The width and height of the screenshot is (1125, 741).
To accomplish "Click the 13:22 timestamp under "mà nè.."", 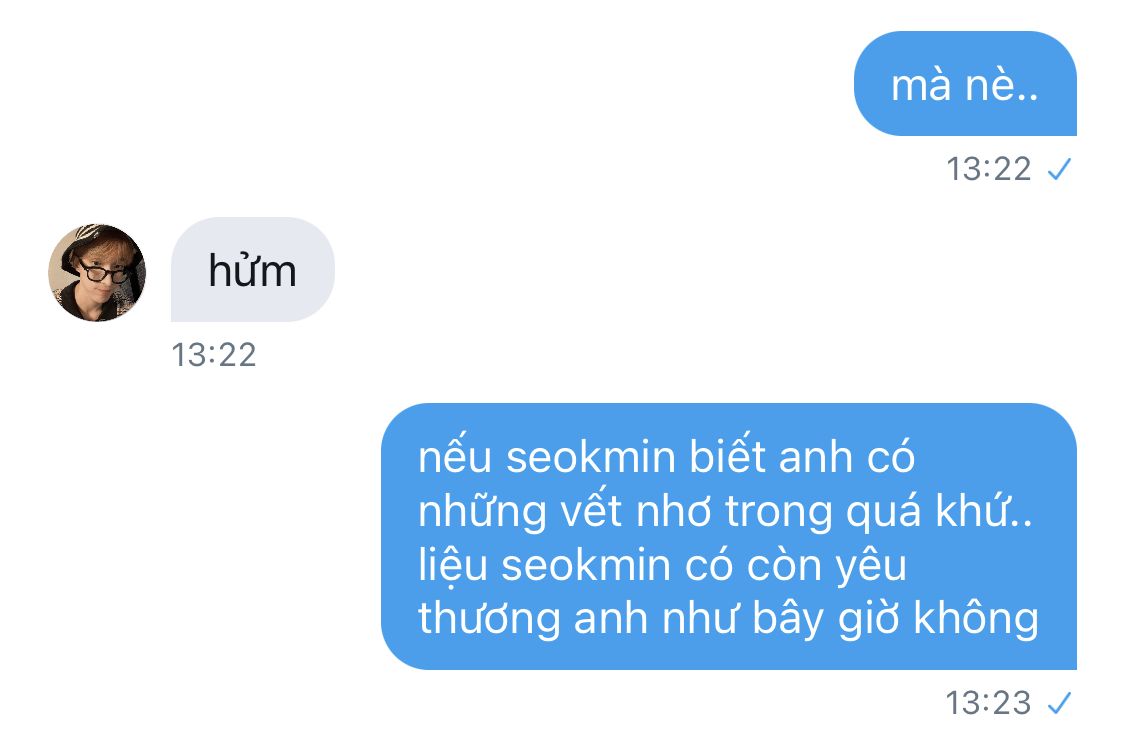I will pos(988,169).
